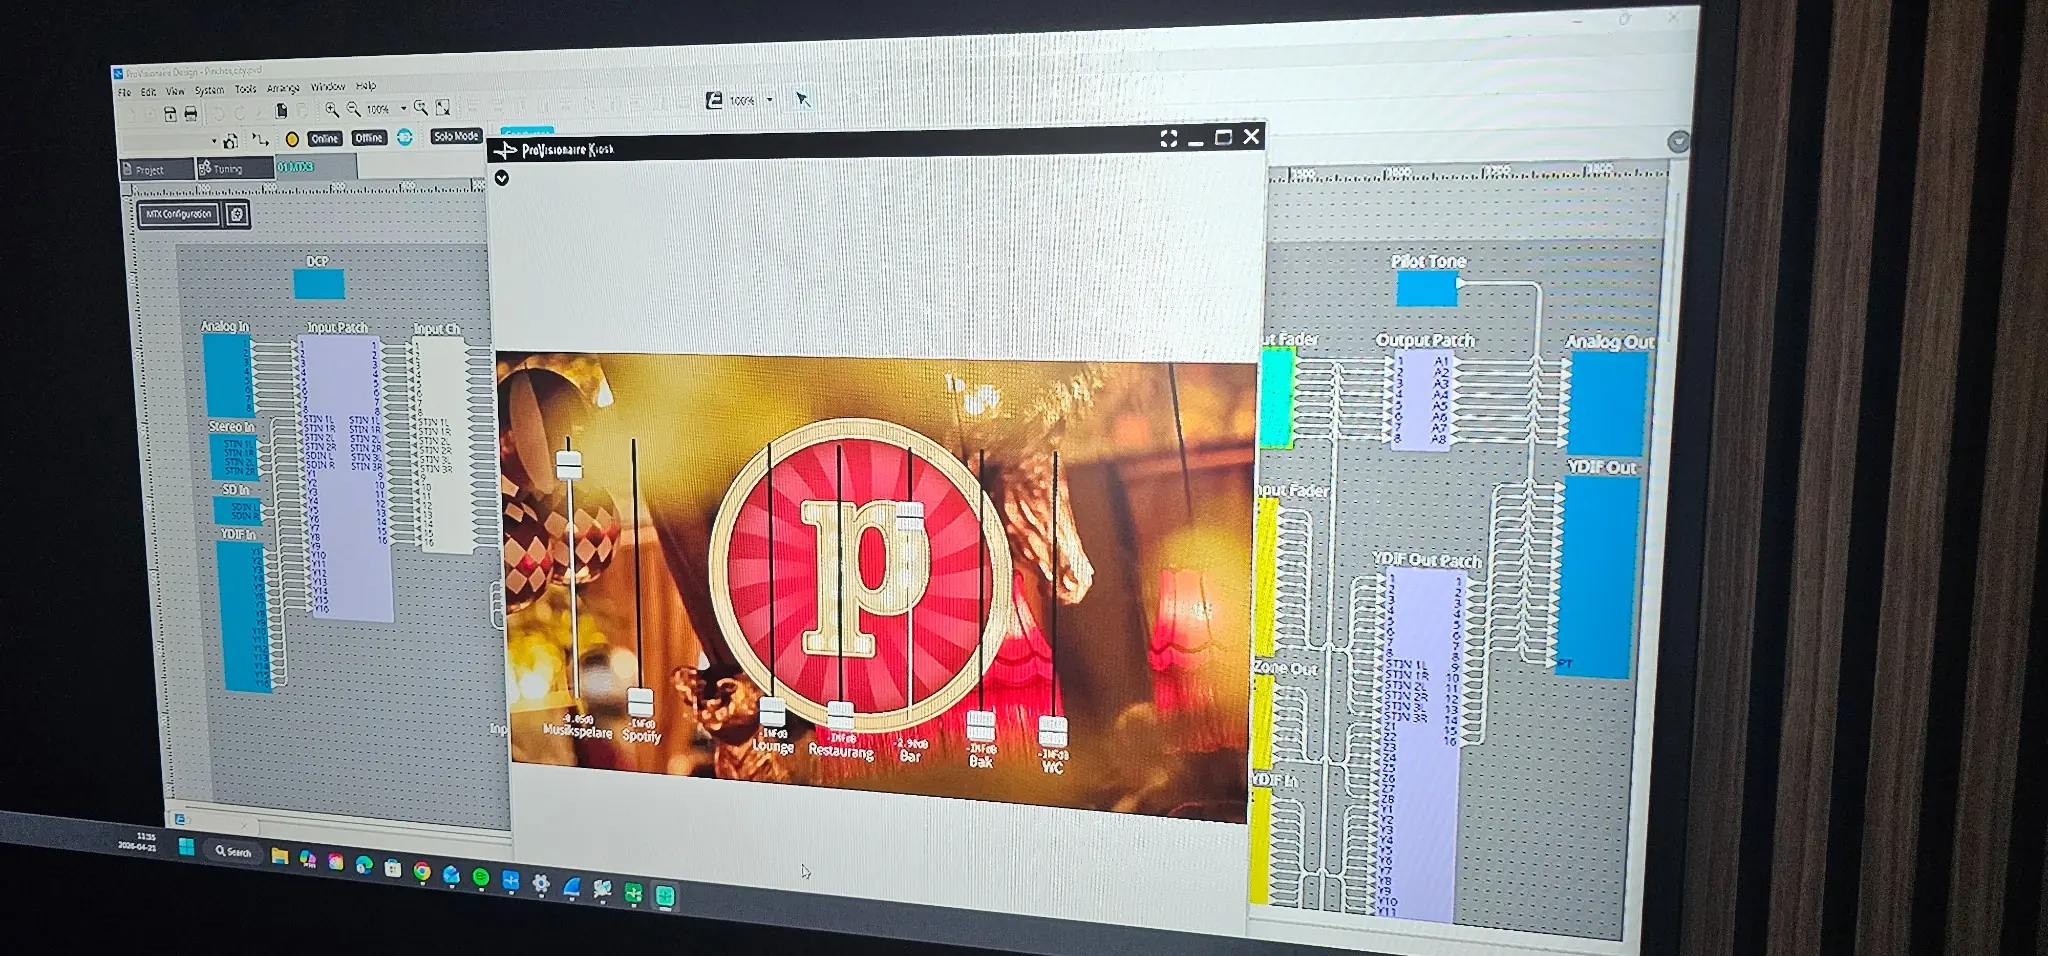This screenshot has width=2048, height=956.
Task: Click the MTX Configuration button
Action: [x=179, y=214]
